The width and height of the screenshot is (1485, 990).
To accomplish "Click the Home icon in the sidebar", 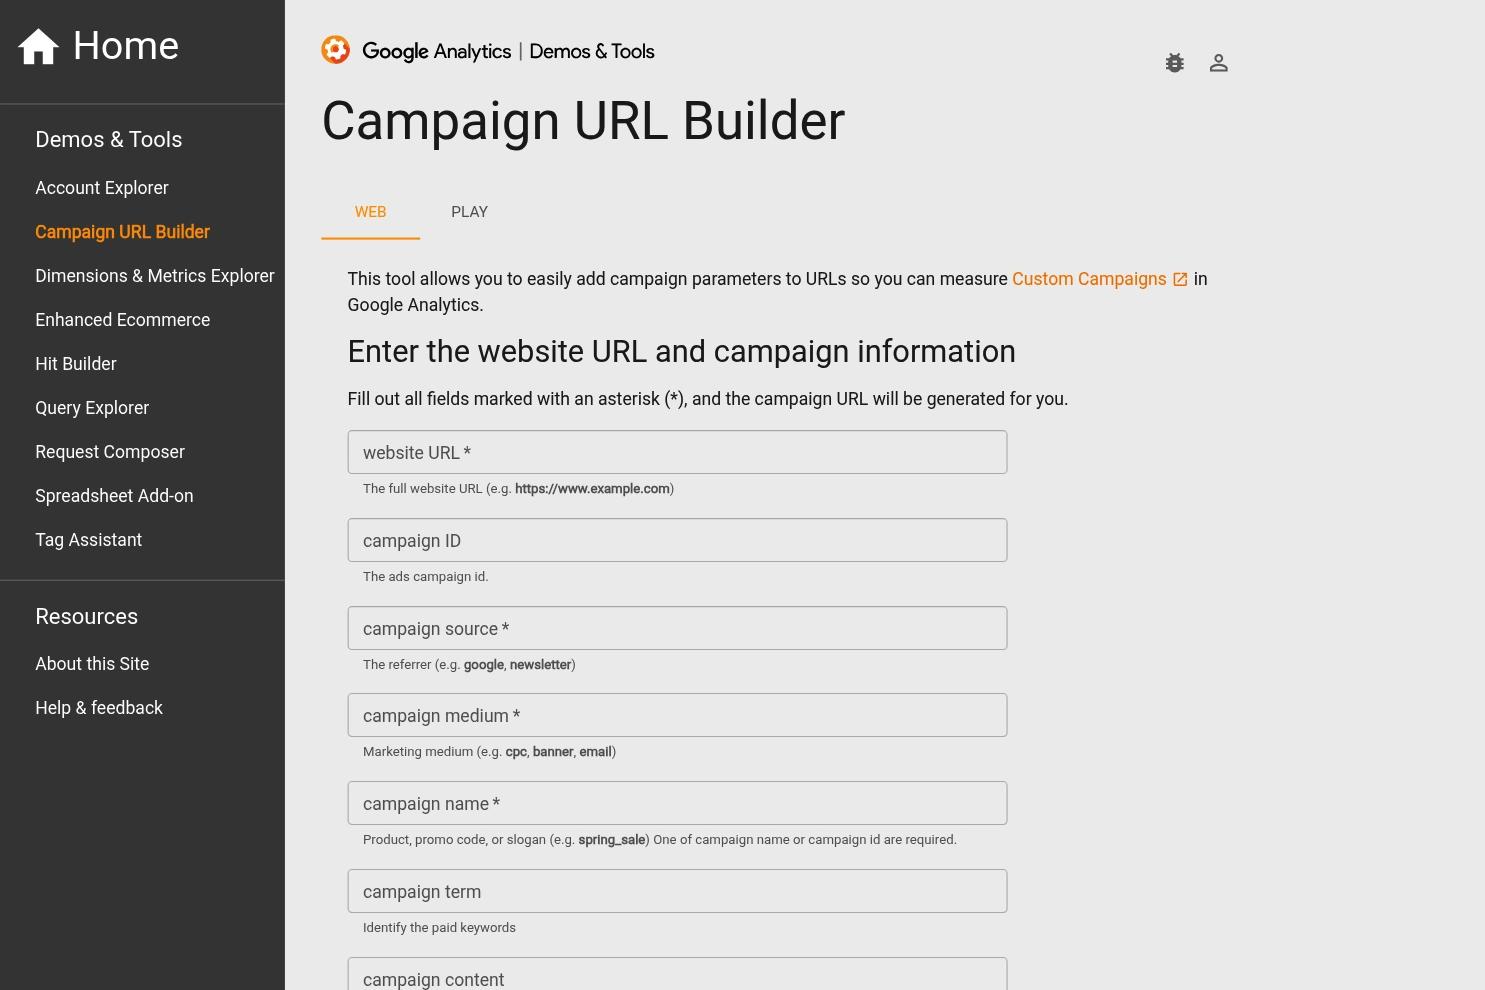I will 38,45.
